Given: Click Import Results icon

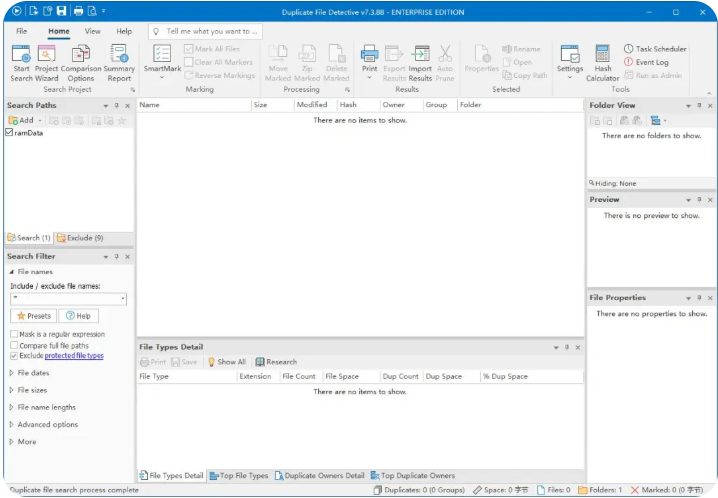Looking at the screenshot, I should click(x=420, y=54).
